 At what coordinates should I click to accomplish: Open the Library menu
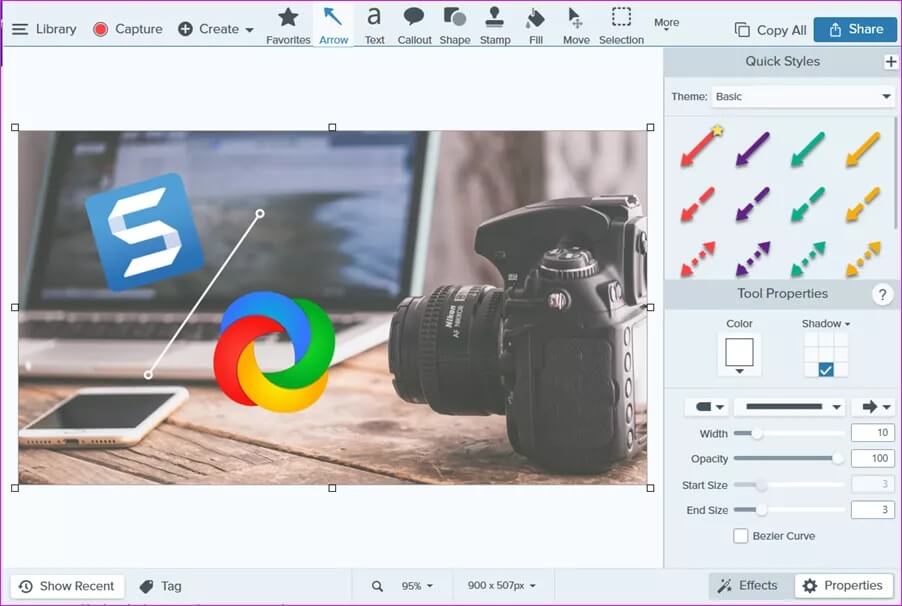(44, 29)
